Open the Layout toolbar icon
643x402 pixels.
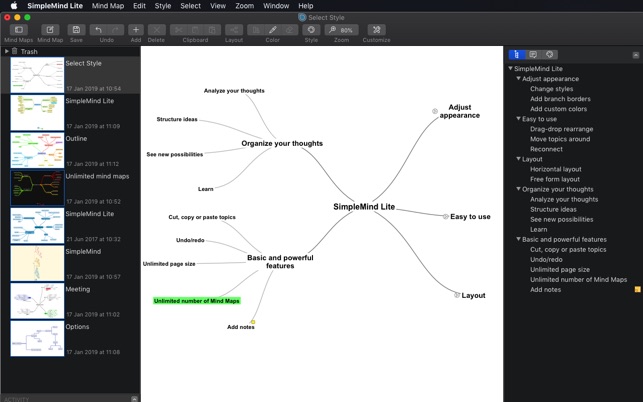tap(234, 30)
